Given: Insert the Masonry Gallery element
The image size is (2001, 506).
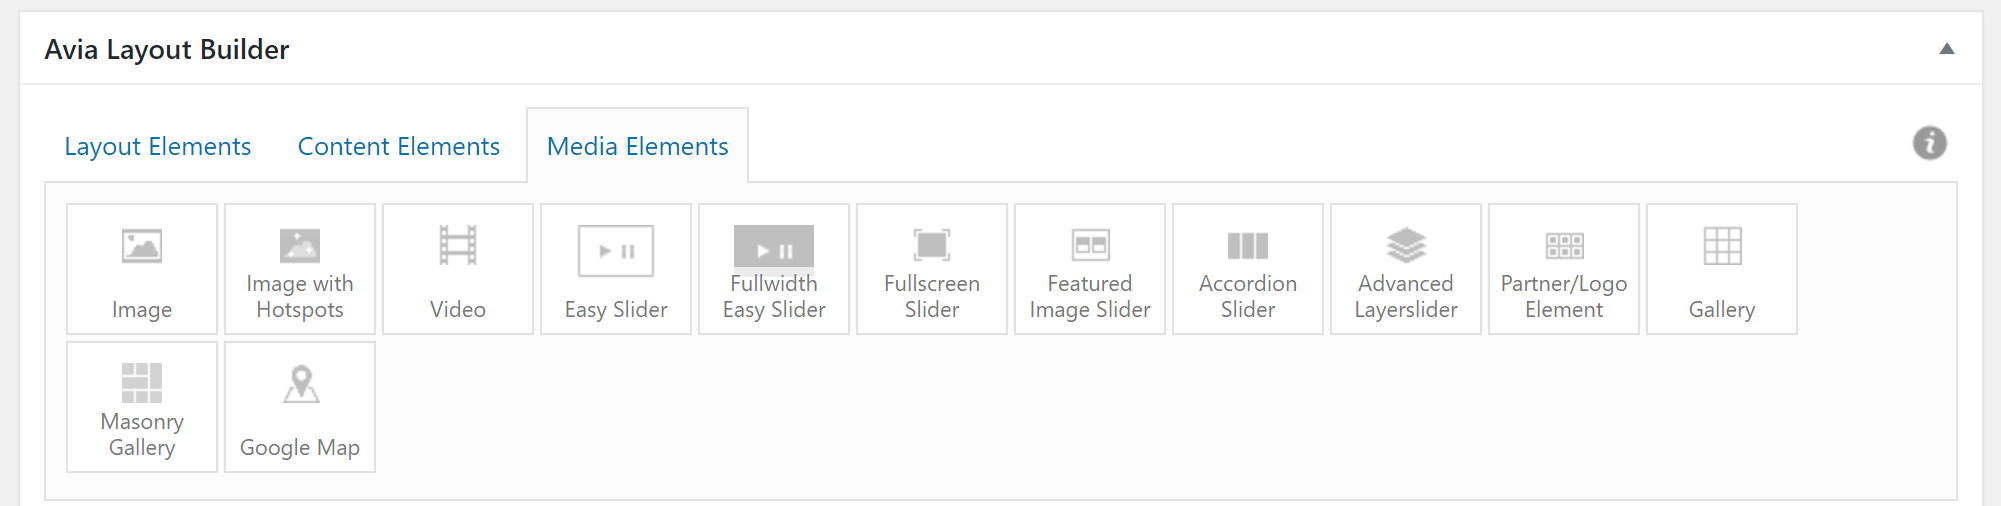Looking at the screenshot, I should coord(142,407).
